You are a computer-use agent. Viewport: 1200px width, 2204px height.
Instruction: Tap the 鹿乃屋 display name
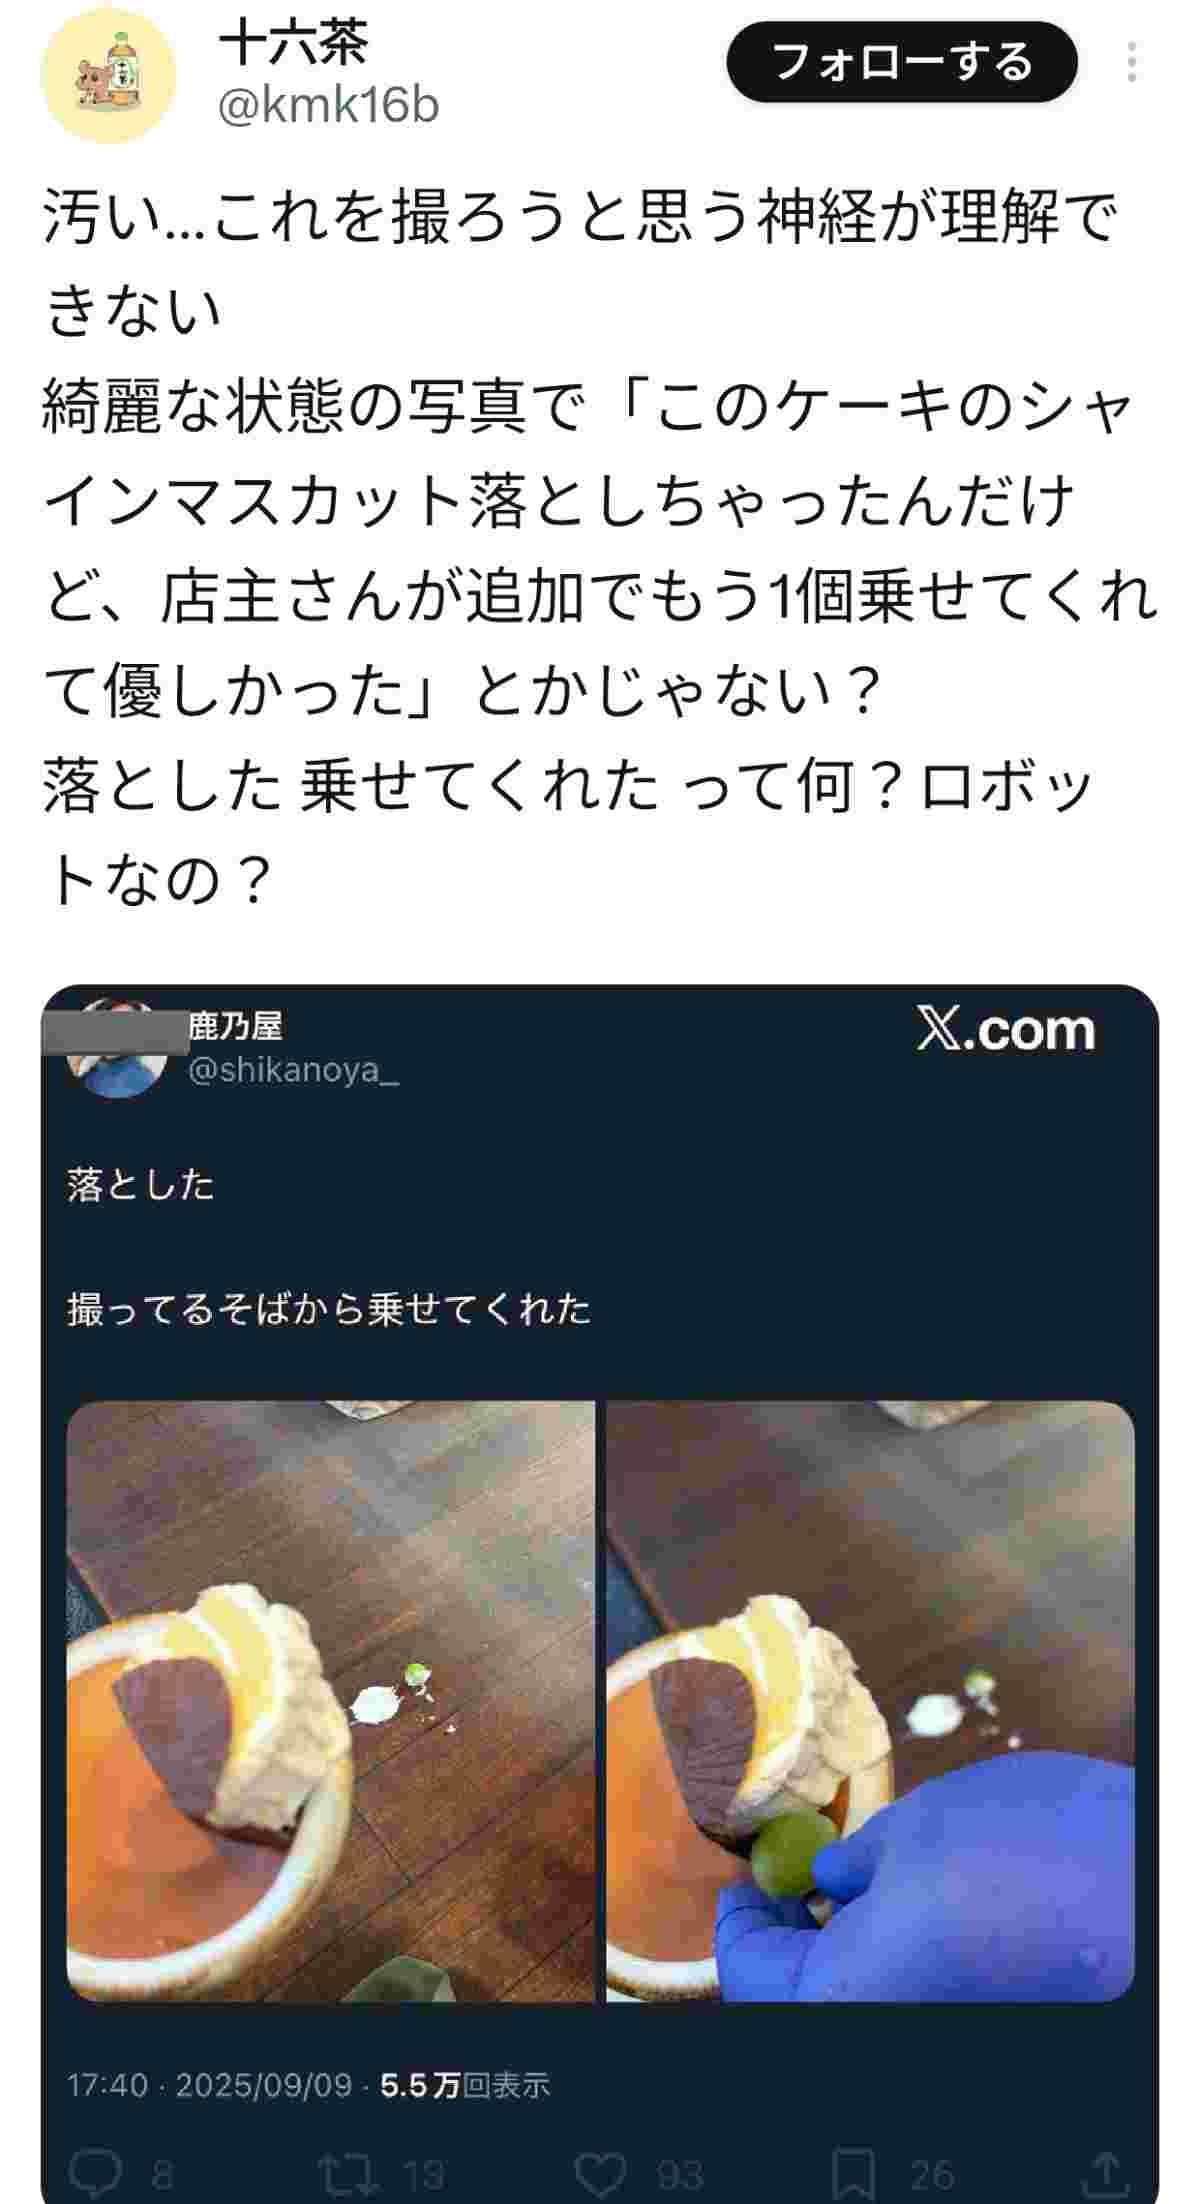coord(236,1025)
